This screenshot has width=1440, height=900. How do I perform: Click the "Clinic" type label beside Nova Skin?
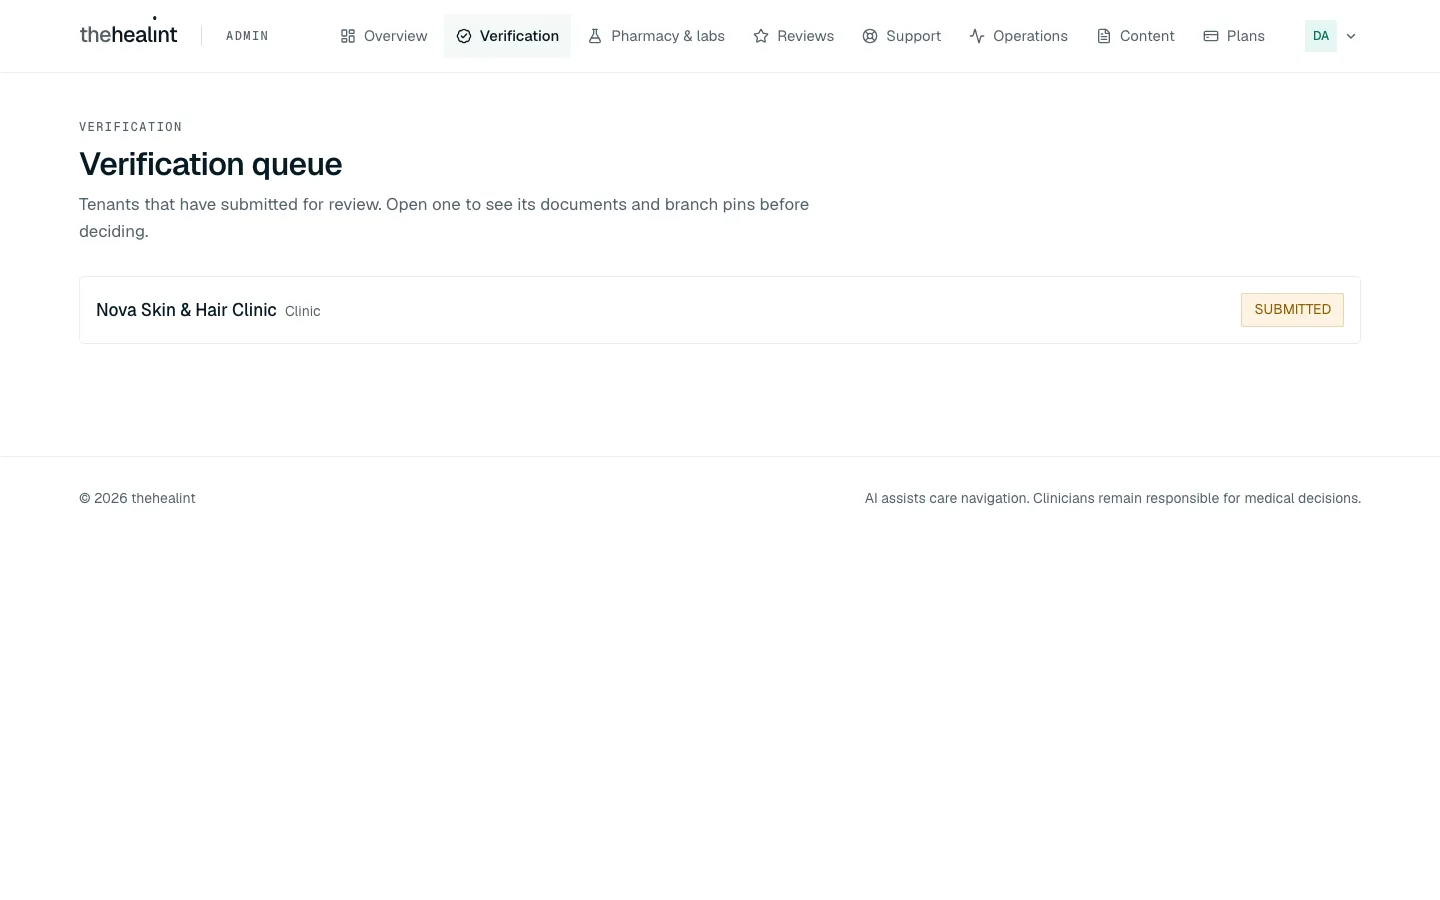[303, 311]
